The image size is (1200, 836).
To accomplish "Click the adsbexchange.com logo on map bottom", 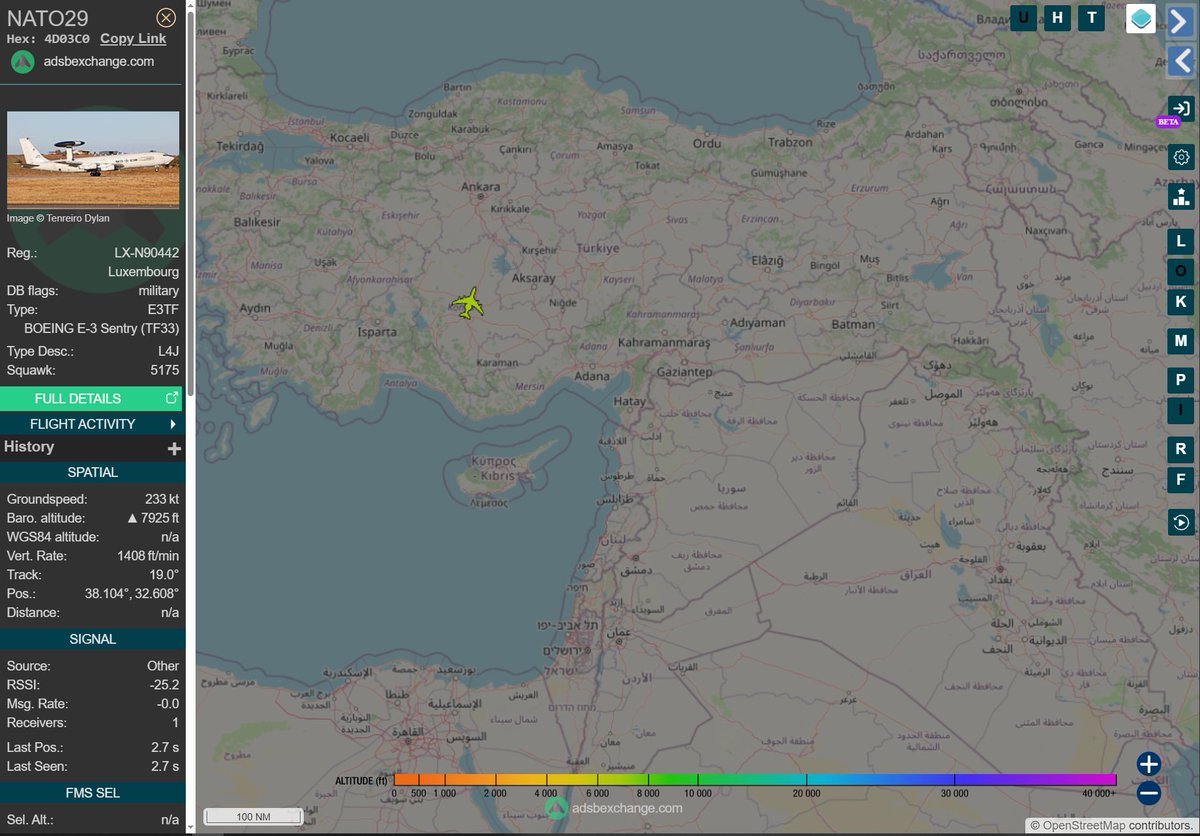I will pyautogui.click(x=614, y=808).
